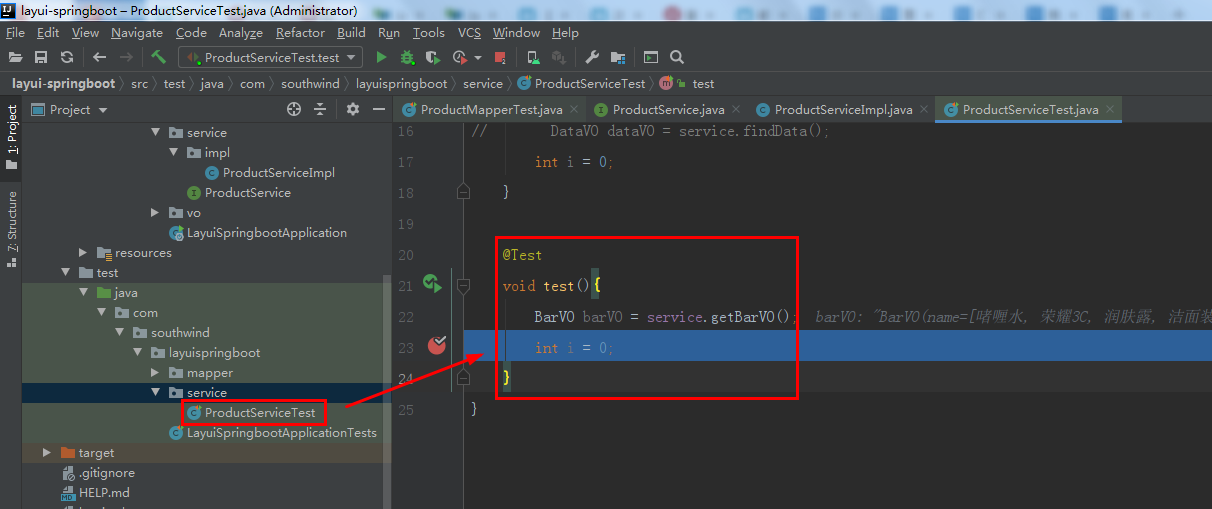Run ProductServiceTest.test with green play icon

click(381, 57)
